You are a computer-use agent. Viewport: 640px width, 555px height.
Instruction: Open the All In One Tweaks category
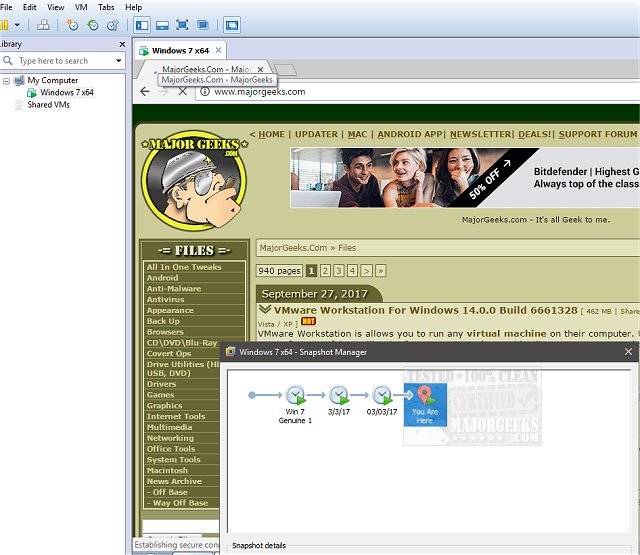click(184, 267)
